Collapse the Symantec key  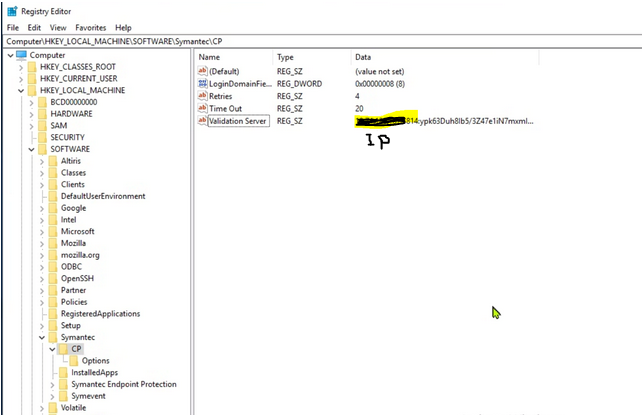pos(42,338)
